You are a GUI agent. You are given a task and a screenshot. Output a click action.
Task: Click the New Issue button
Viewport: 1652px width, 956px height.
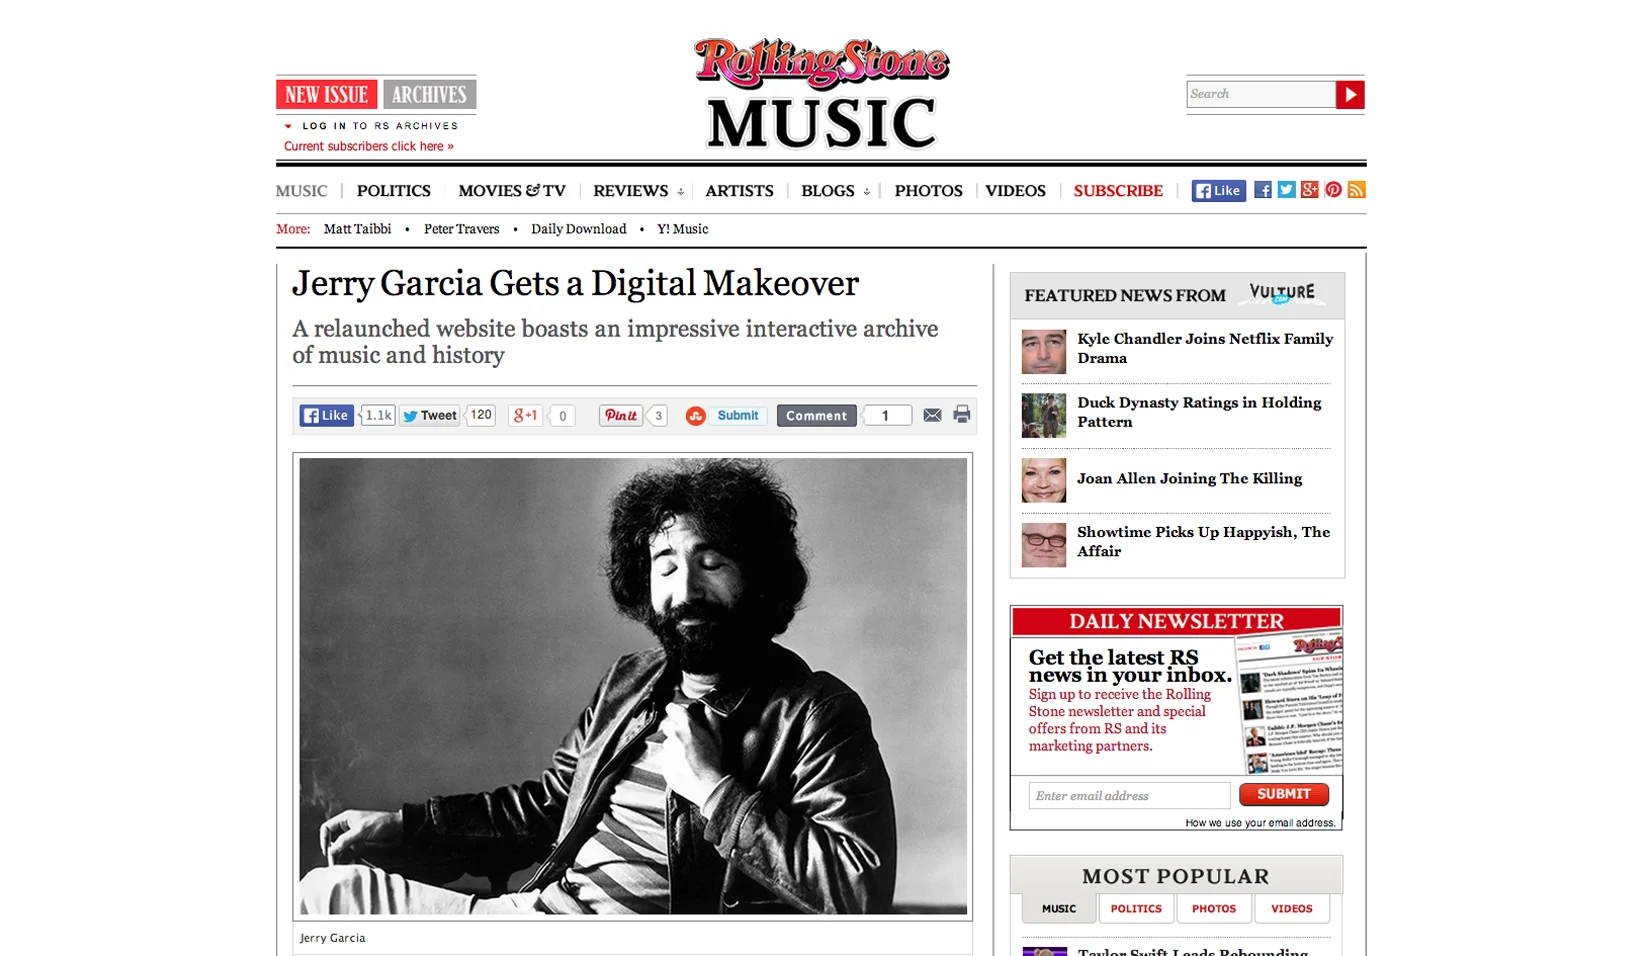tap(327, 95)
